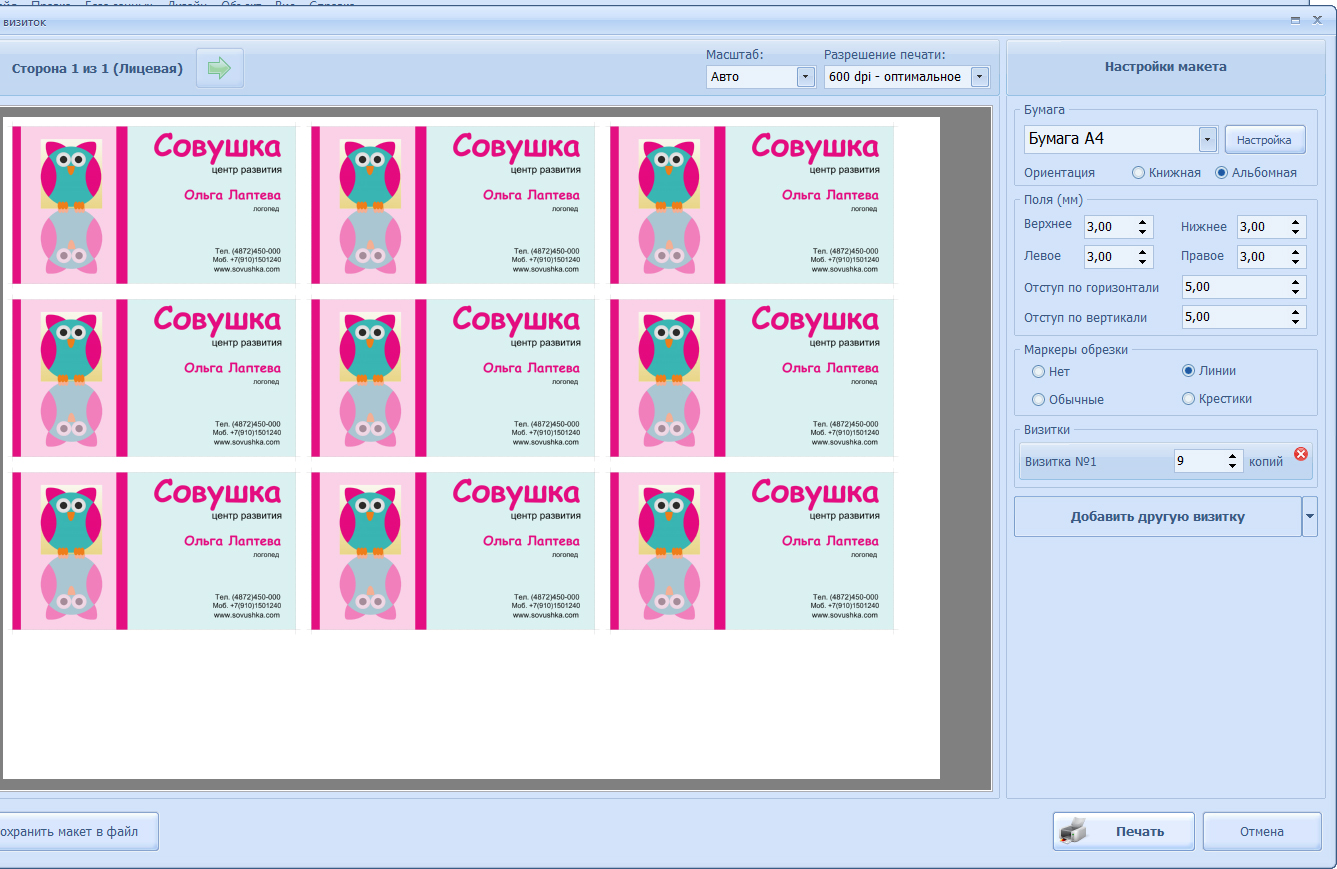This screenshot has width=1337, height=869.
Task: Expand arrow next to Добавить другую визитку
Action: (1310, 517)
